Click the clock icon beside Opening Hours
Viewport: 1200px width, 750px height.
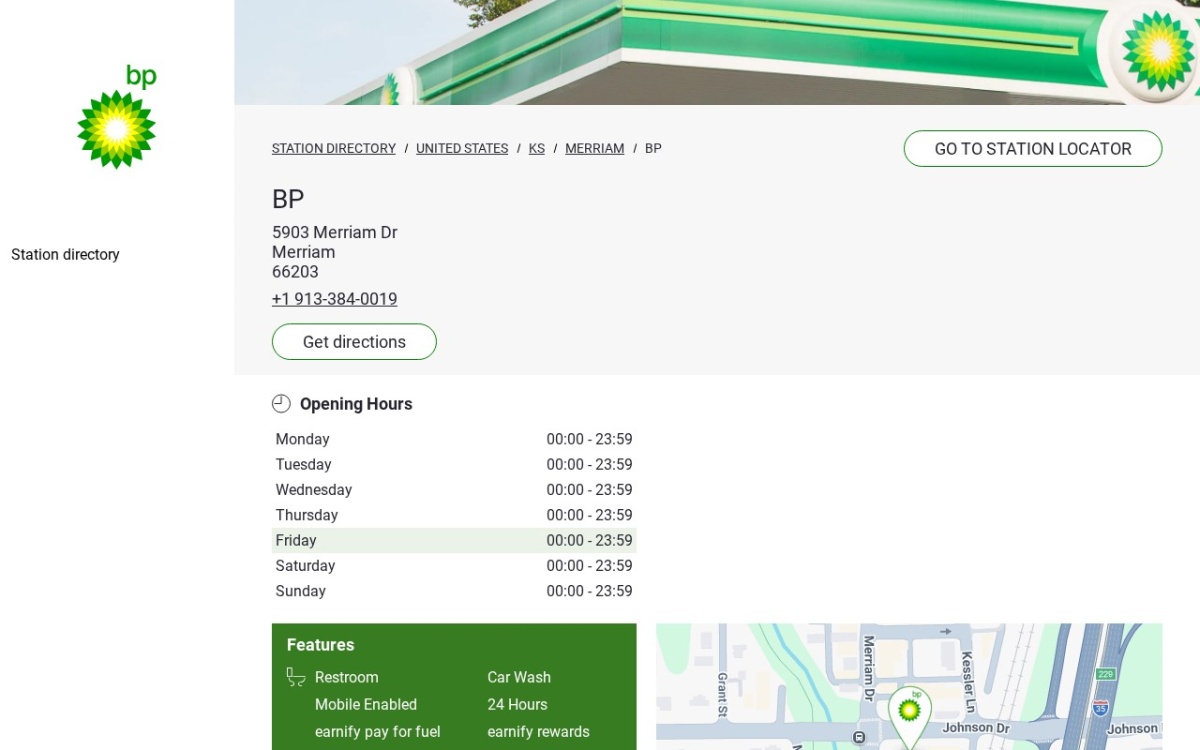point(281,404)
